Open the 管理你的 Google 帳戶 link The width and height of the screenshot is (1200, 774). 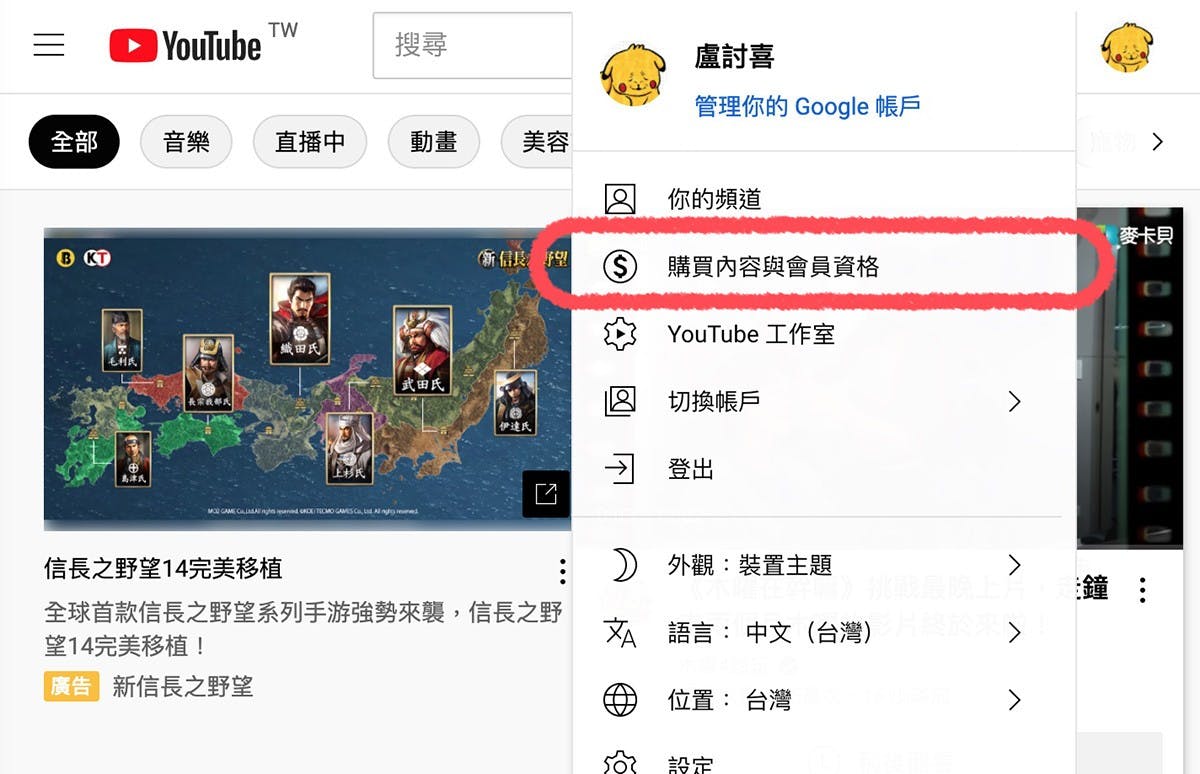[807, 106]
